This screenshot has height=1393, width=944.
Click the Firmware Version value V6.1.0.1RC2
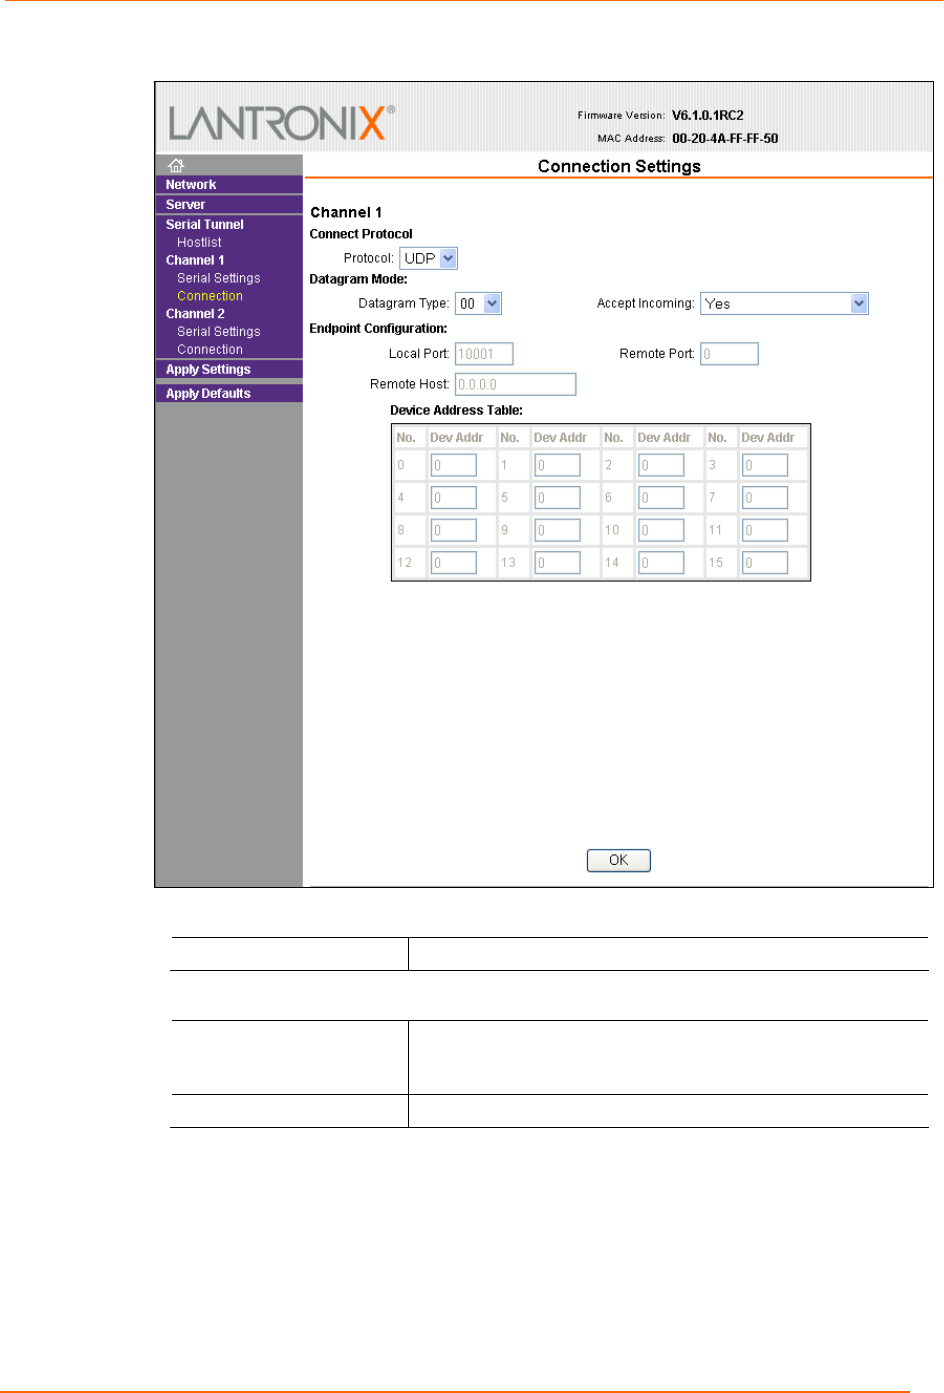708,116
